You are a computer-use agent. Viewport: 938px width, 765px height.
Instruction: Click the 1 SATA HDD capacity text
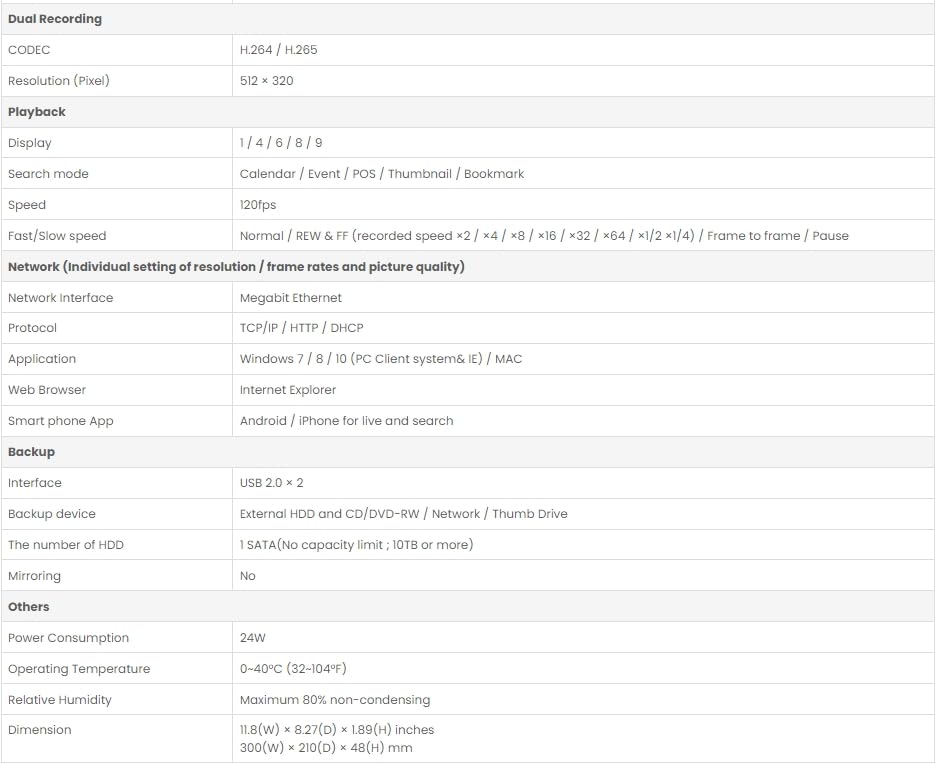(356, 545)
